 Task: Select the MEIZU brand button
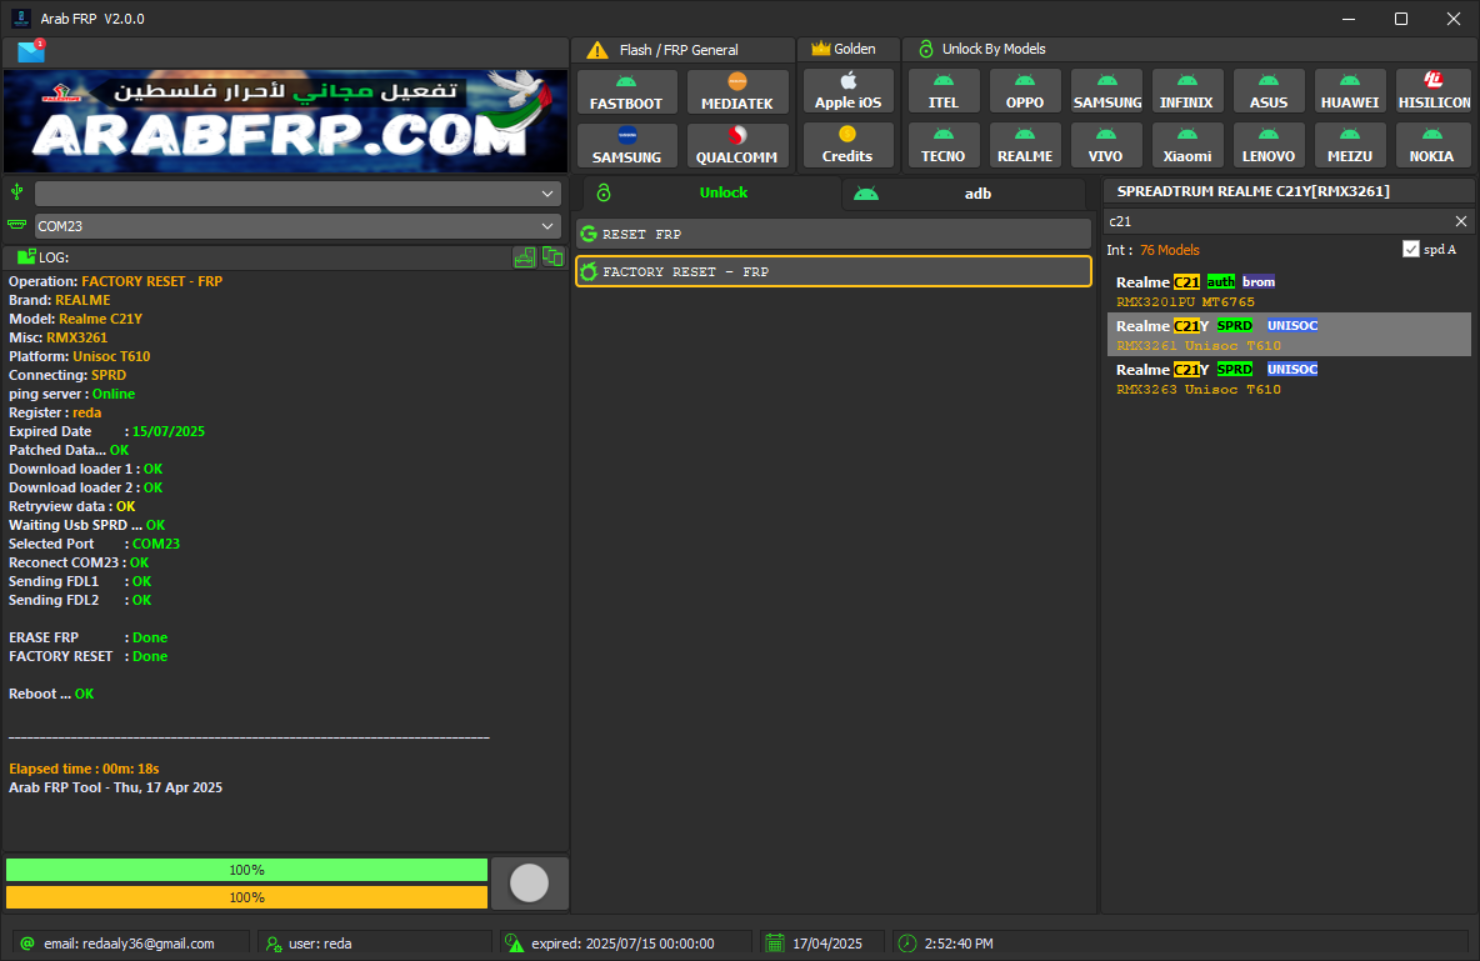(1350, 145)
